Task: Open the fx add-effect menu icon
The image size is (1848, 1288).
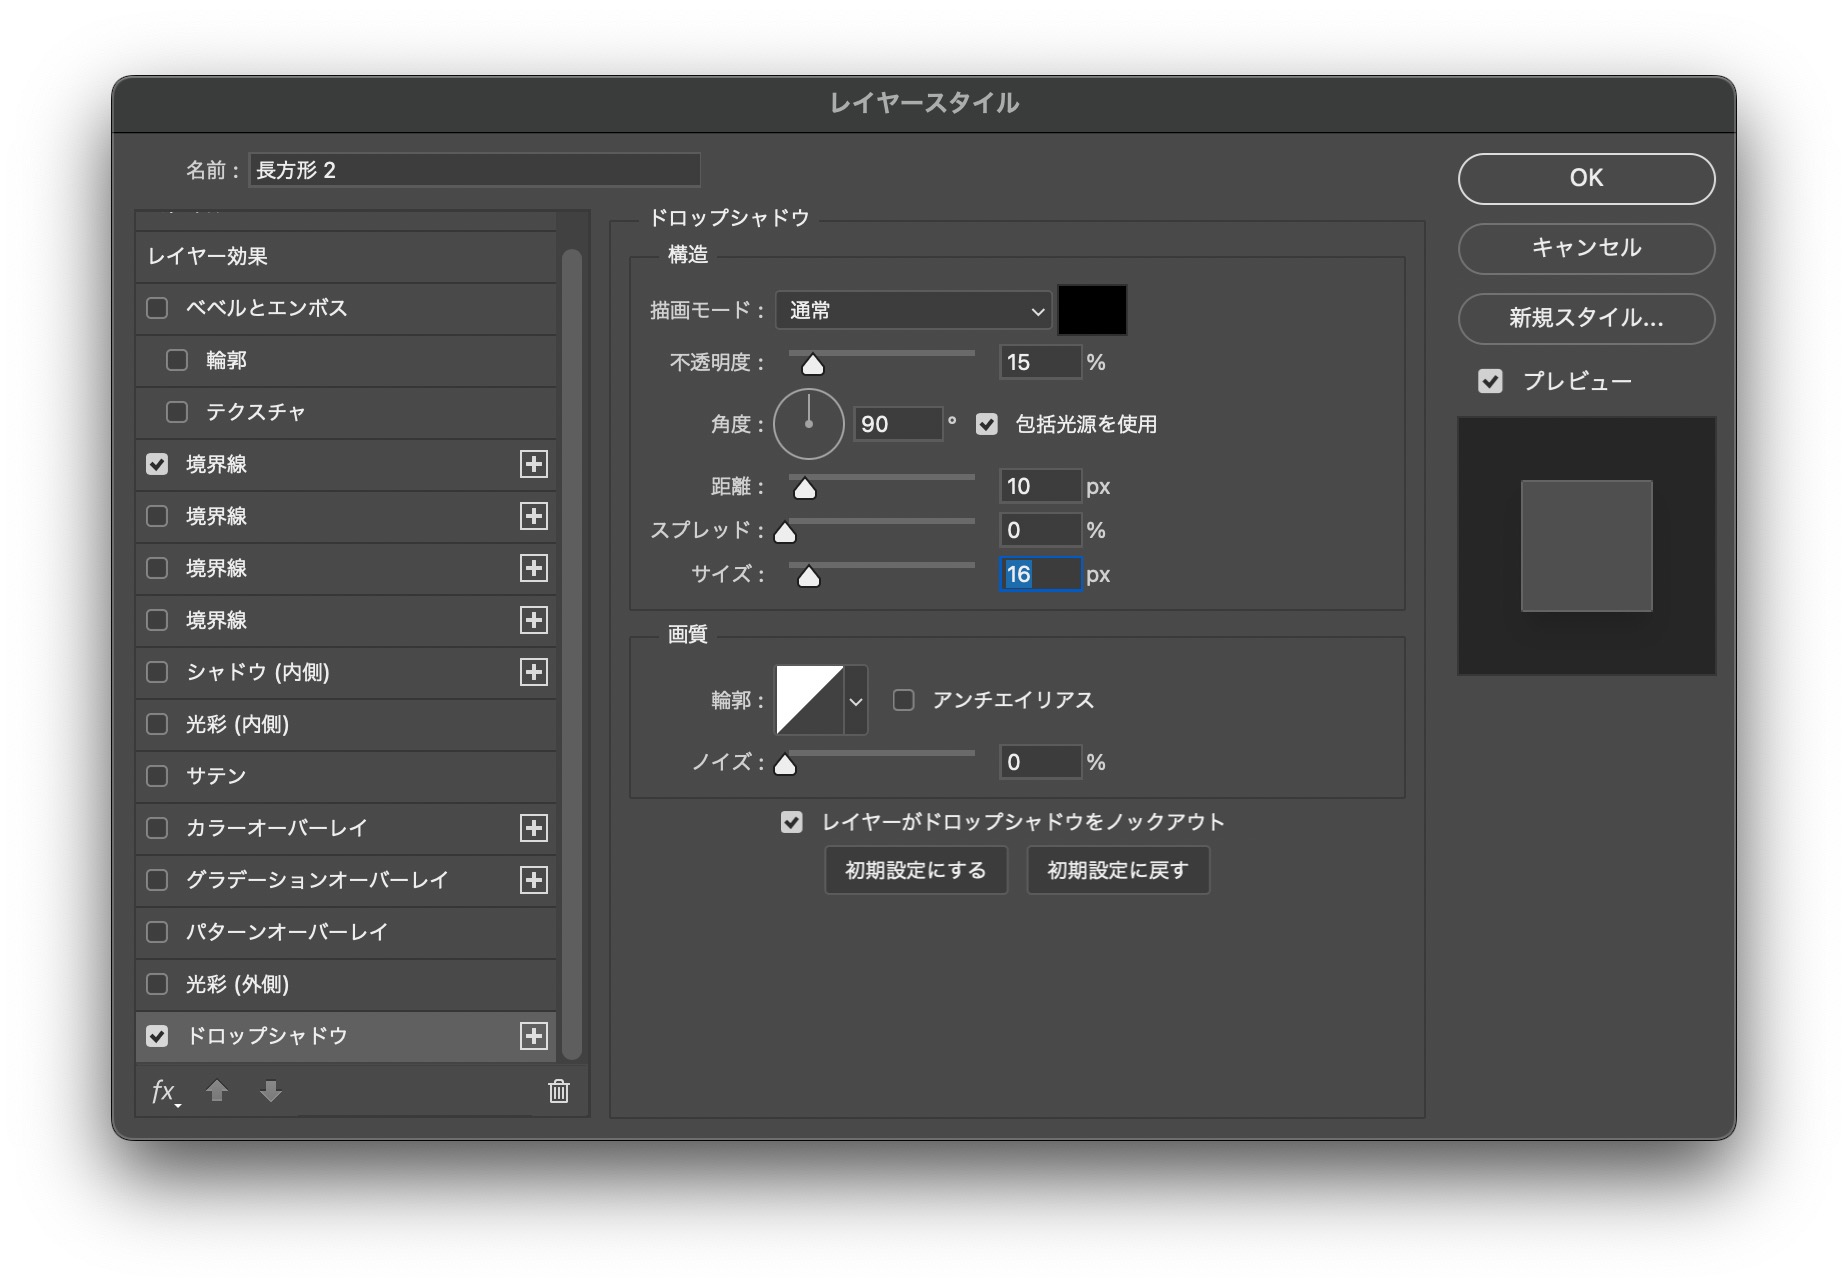Action: click(165, 1092)
